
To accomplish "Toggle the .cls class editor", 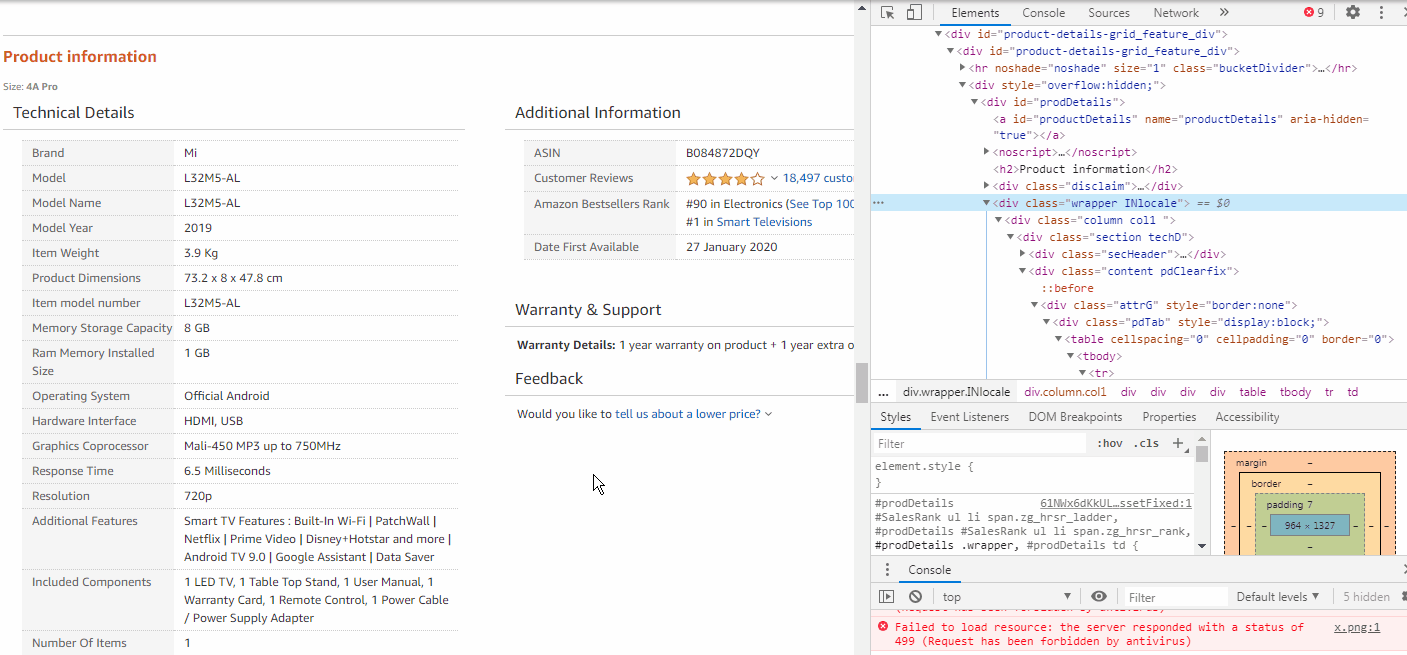I will (1146, 443).
